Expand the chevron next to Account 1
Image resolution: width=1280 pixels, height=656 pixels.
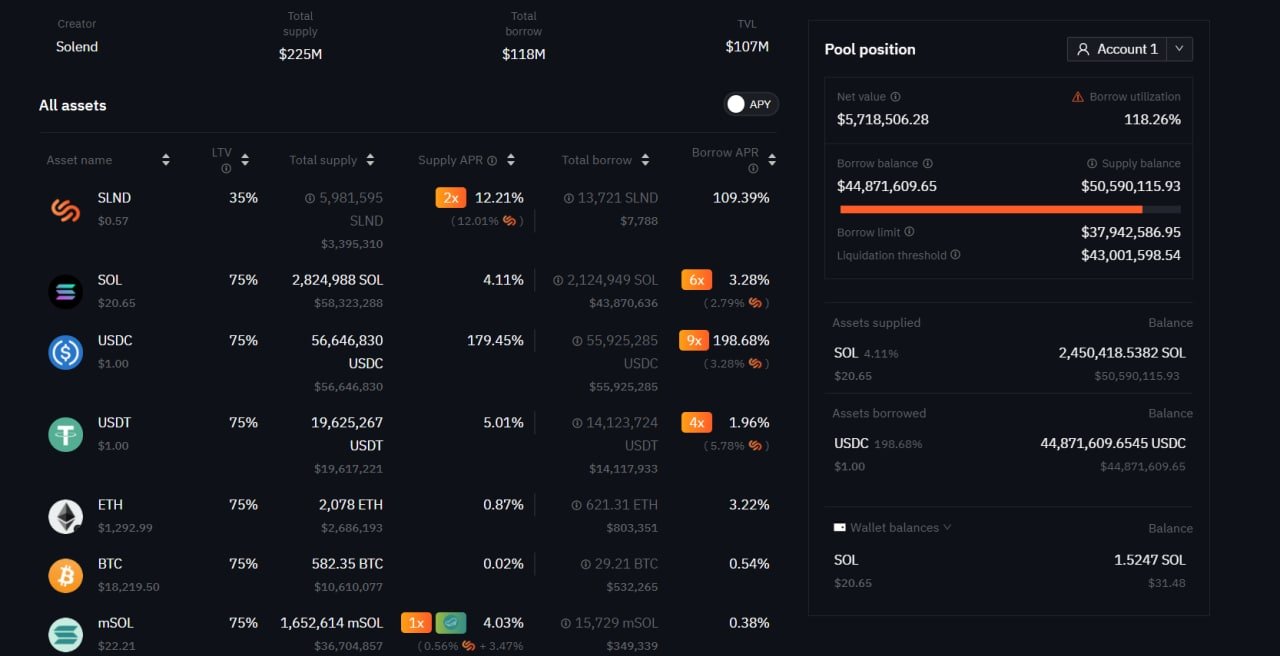point(1179,49)
